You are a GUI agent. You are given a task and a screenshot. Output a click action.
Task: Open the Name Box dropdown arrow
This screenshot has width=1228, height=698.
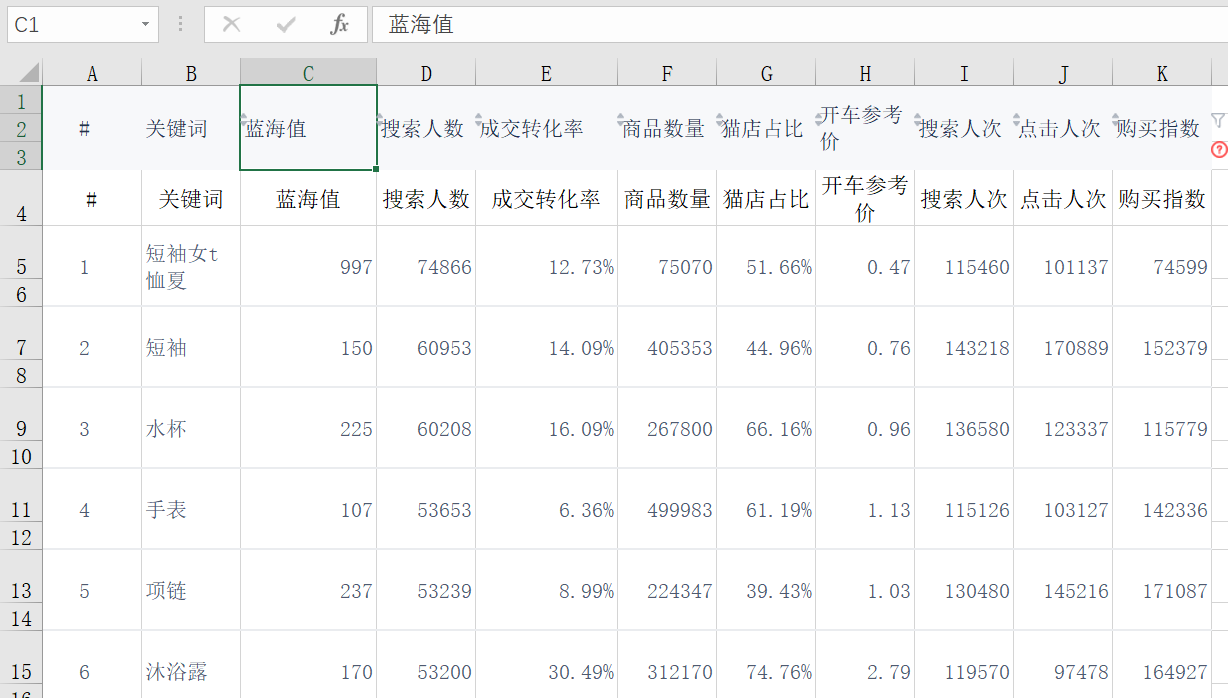pyautogui.click(x=143, y=24)
